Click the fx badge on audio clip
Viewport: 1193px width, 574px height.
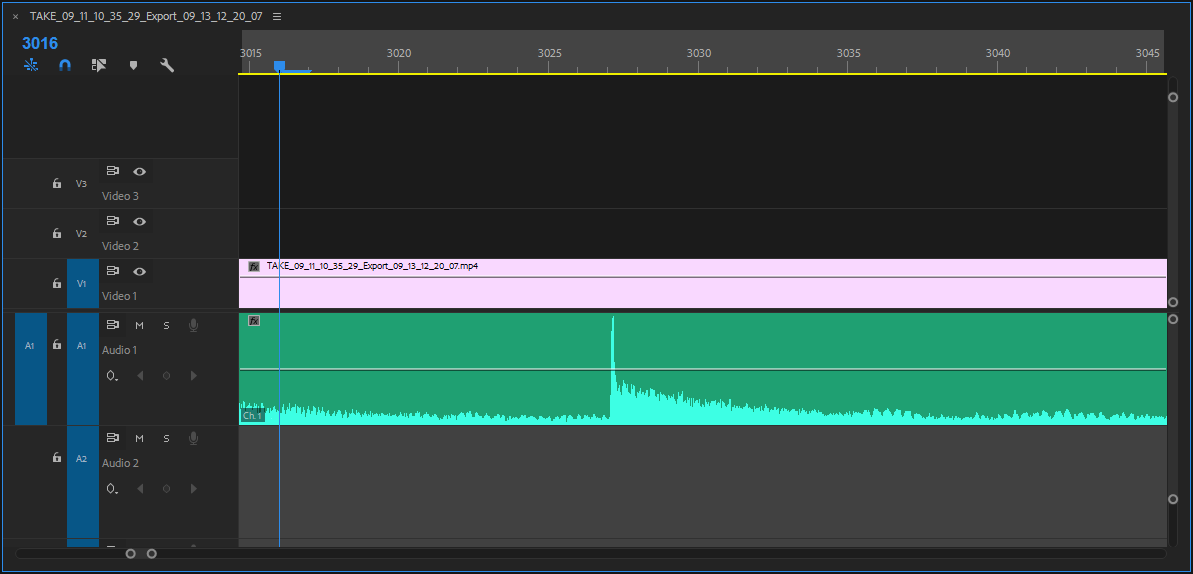(254, 320)
